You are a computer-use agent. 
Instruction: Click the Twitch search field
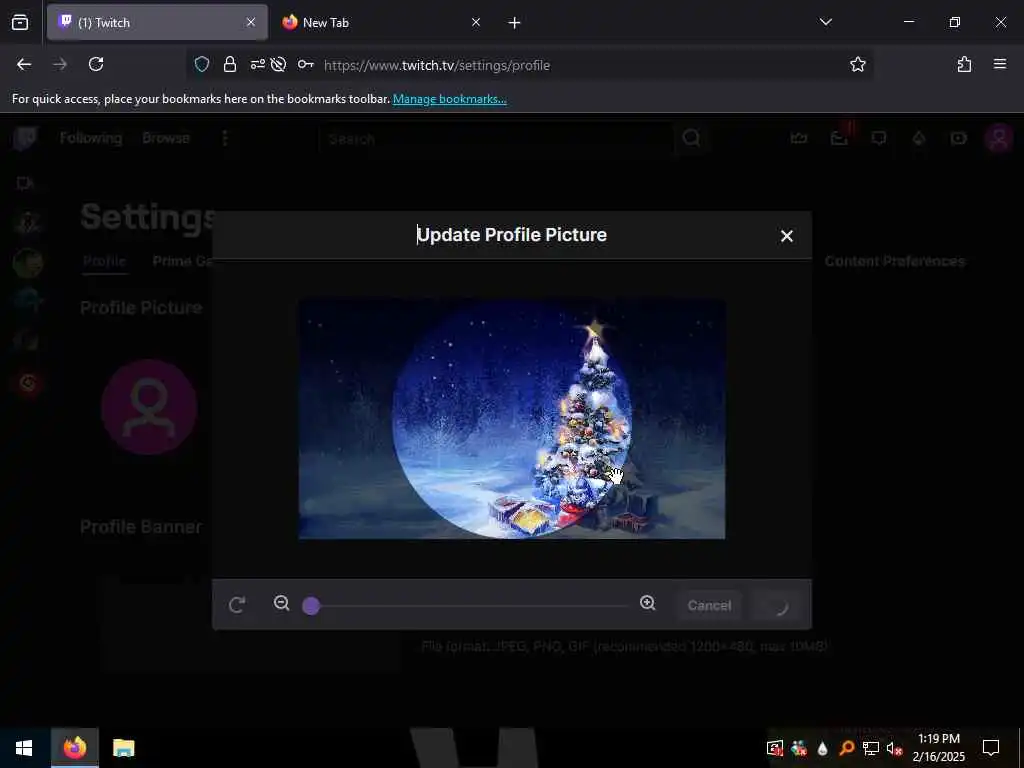click(498, 138)
